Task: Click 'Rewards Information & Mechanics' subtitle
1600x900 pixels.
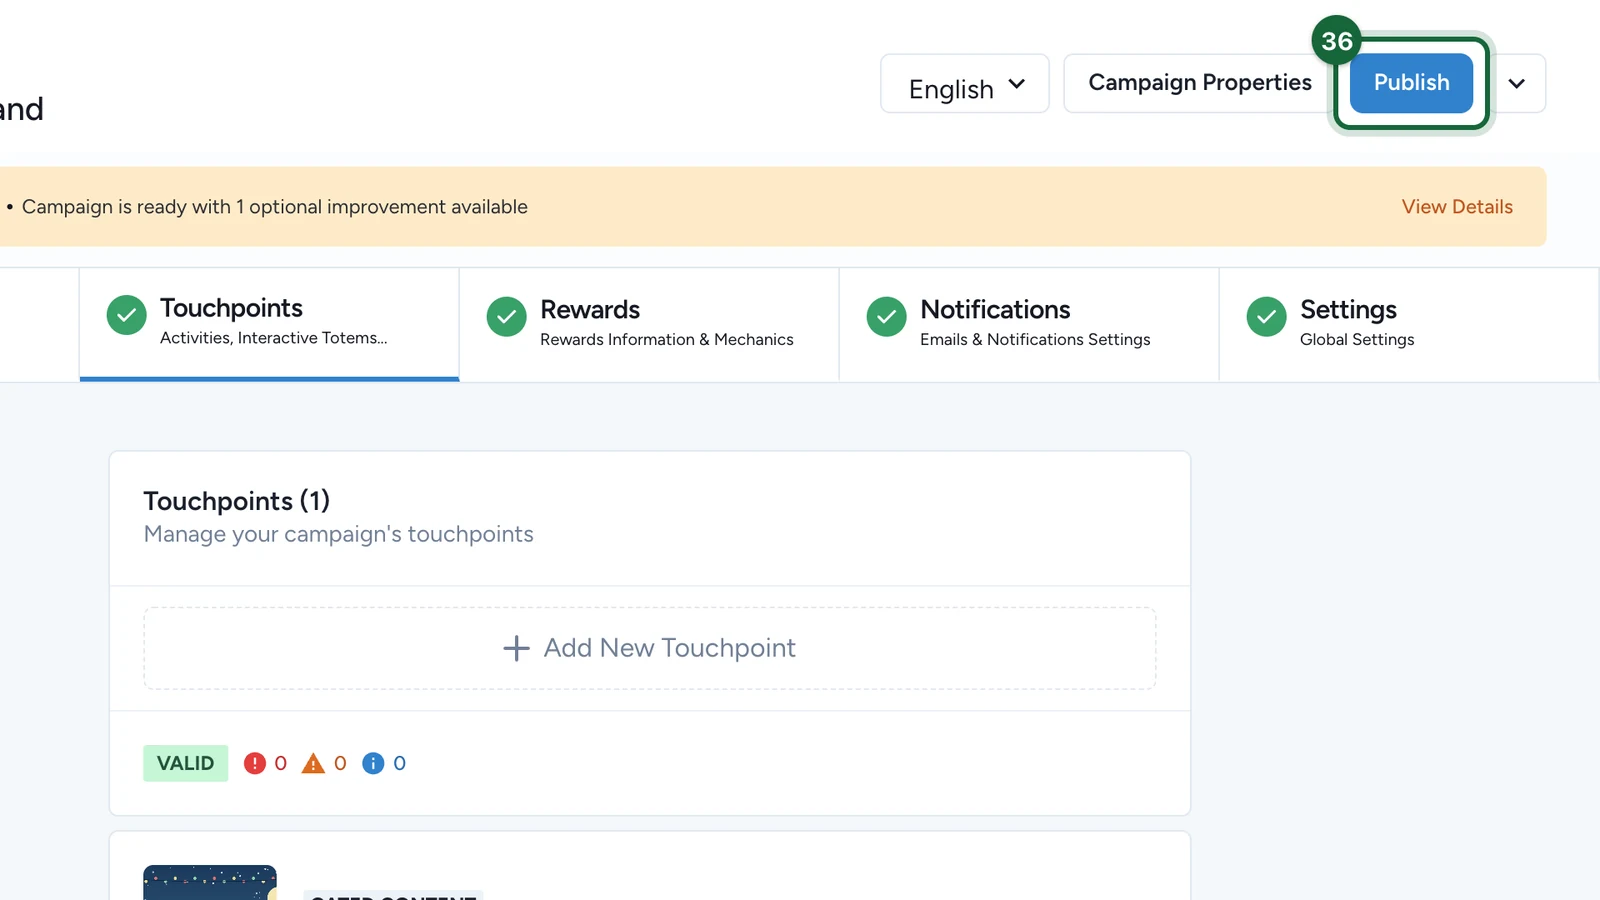Action: [667, 340]
